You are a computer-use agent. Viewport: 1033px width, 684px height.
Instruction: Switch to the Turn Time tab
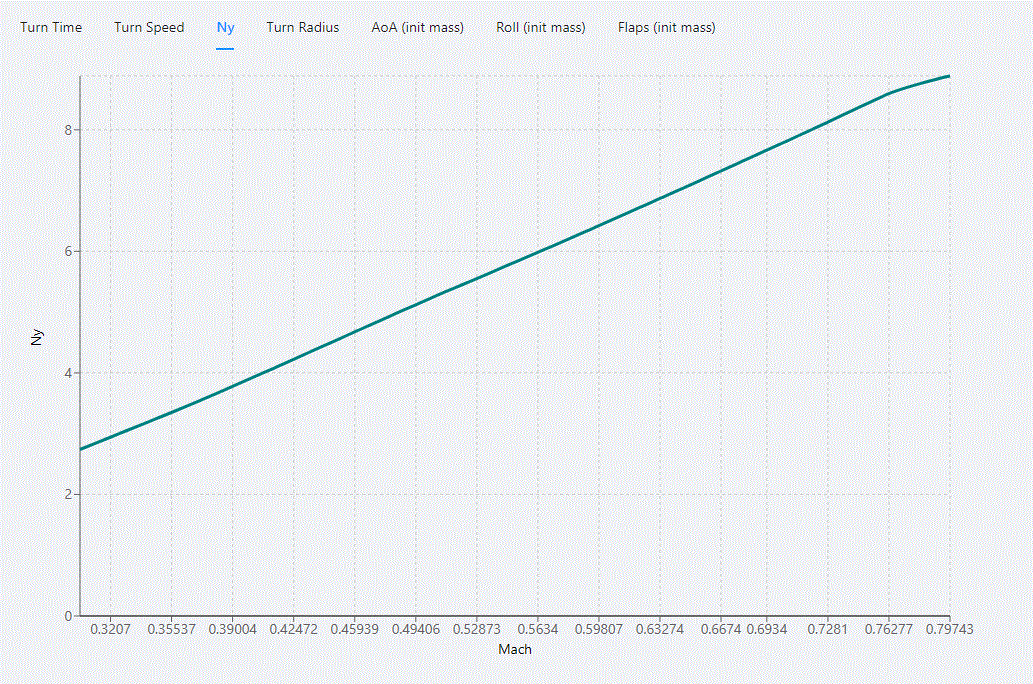coord(51,28)
